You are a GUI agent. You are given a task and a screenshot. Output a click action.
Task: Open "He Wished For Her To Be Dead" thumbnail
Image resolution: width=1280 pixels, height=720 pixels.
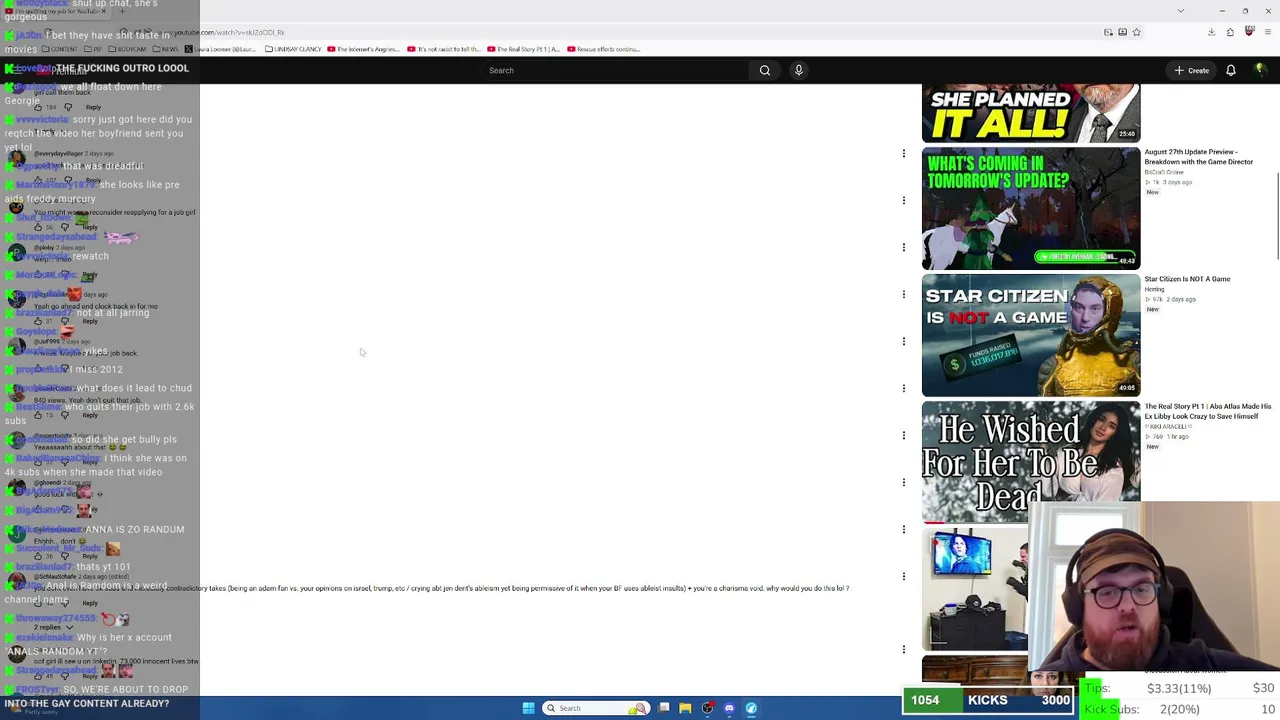click(1031, 462)
